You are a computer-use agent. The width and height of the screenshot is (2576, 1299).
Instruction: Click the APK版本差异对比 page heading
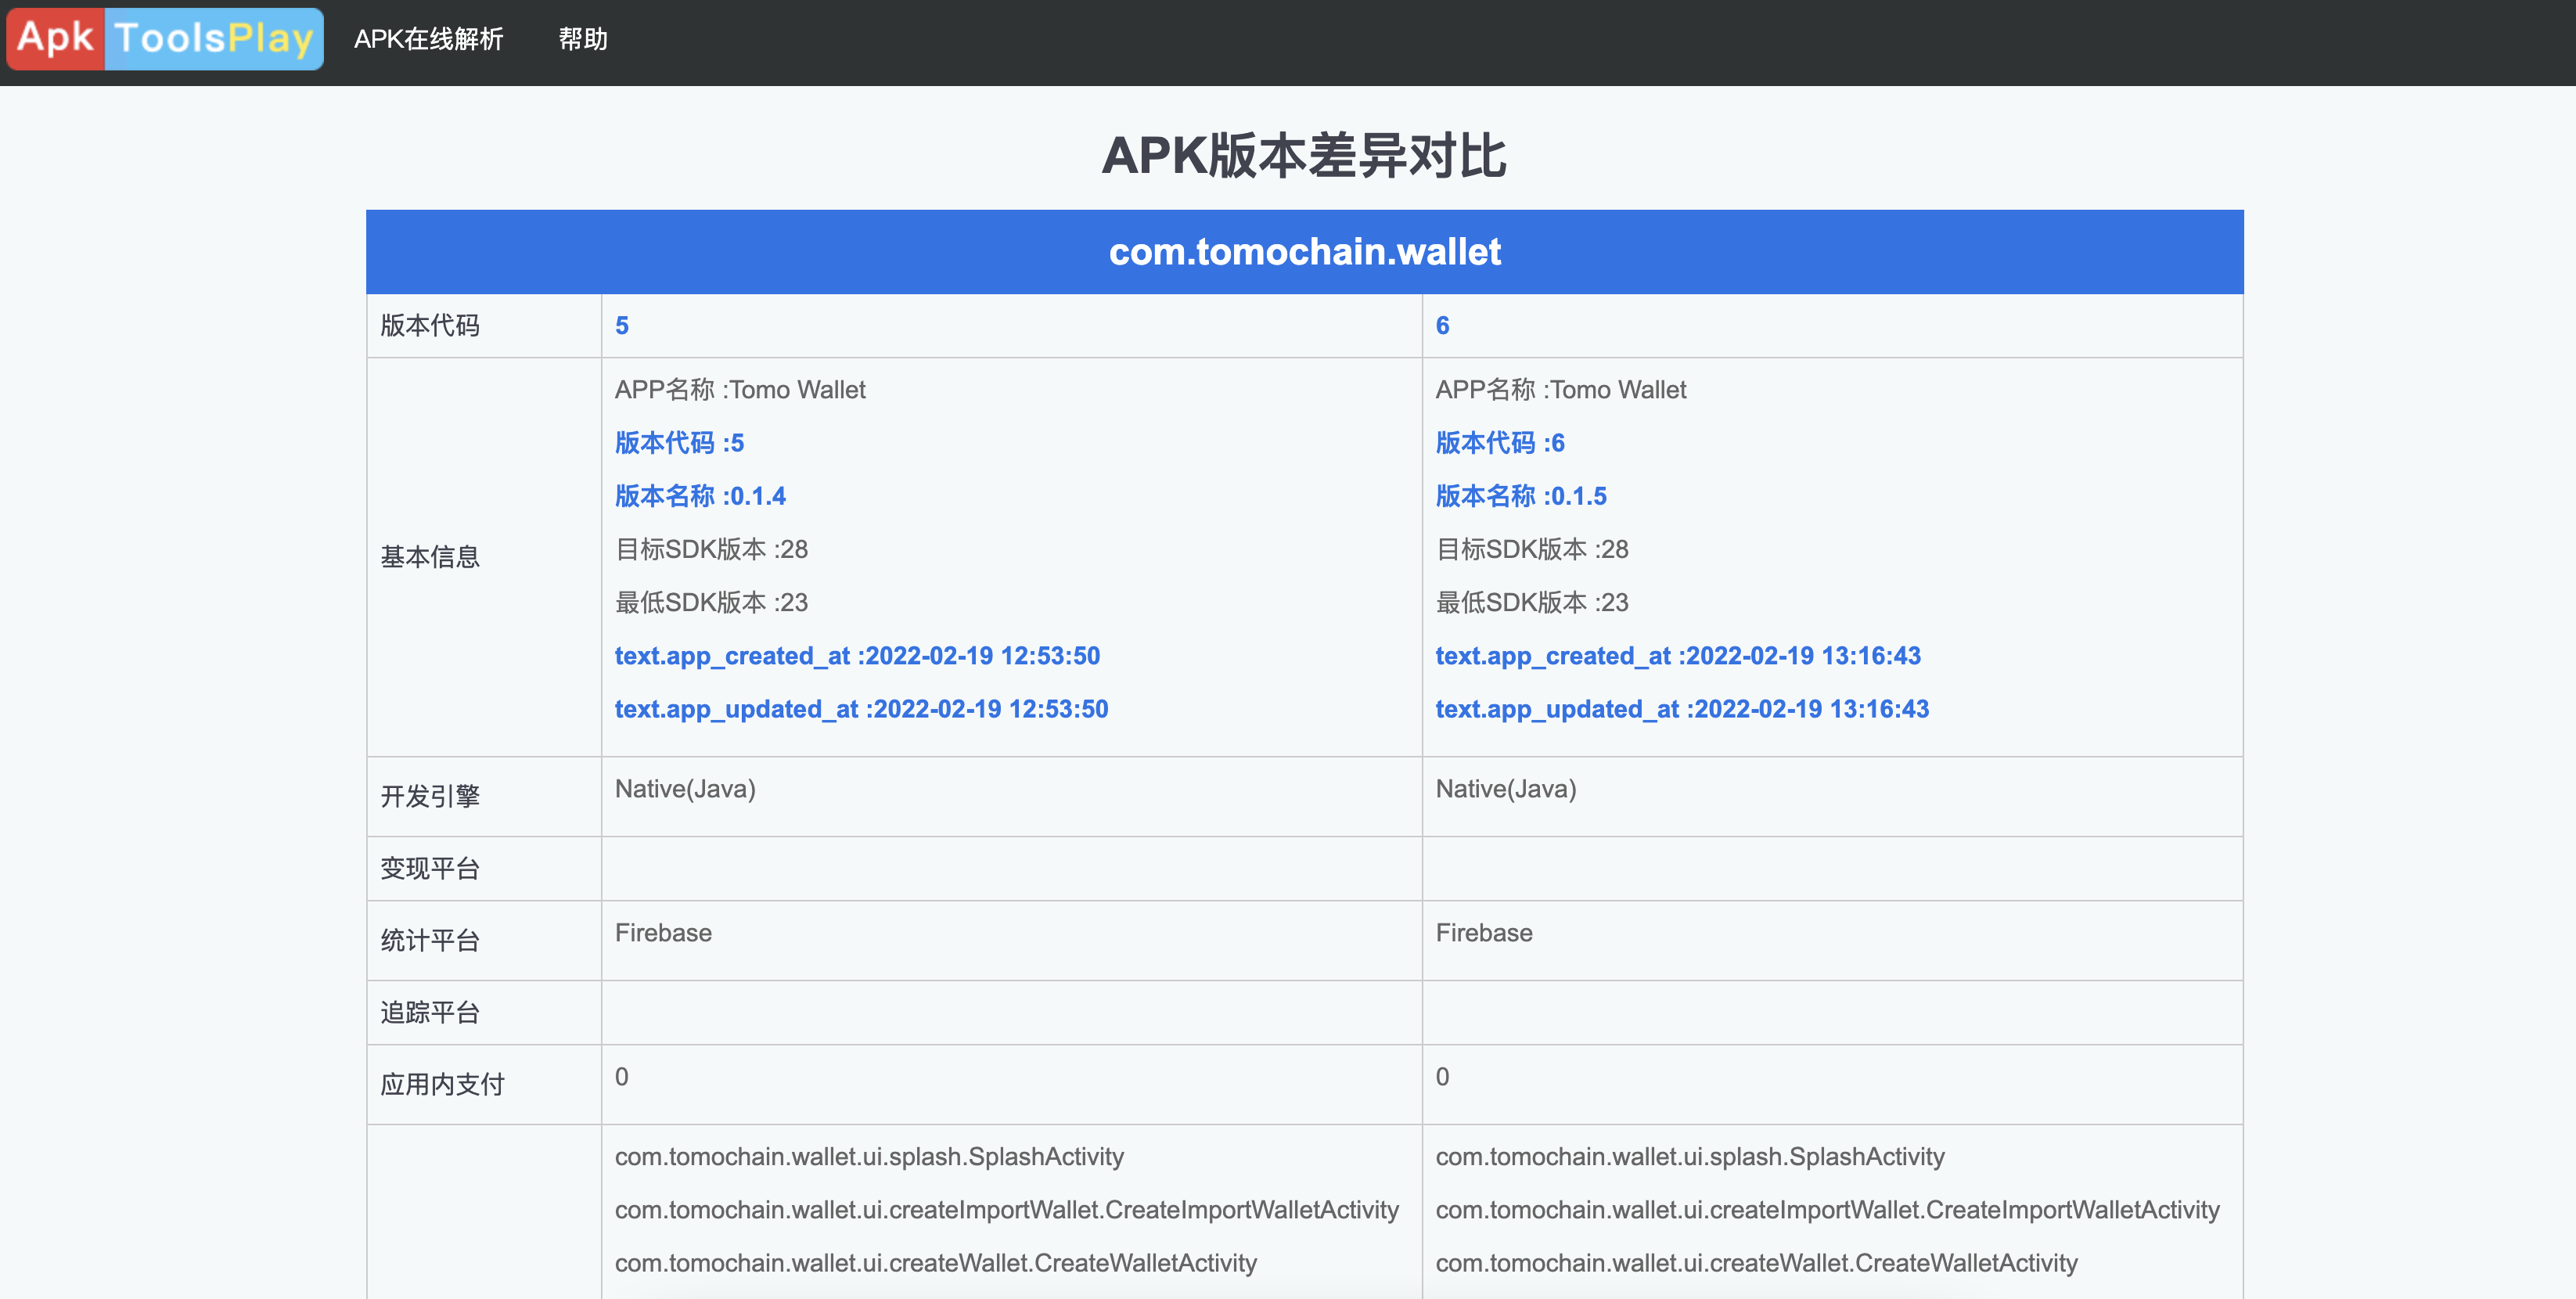coord(1304,156)
